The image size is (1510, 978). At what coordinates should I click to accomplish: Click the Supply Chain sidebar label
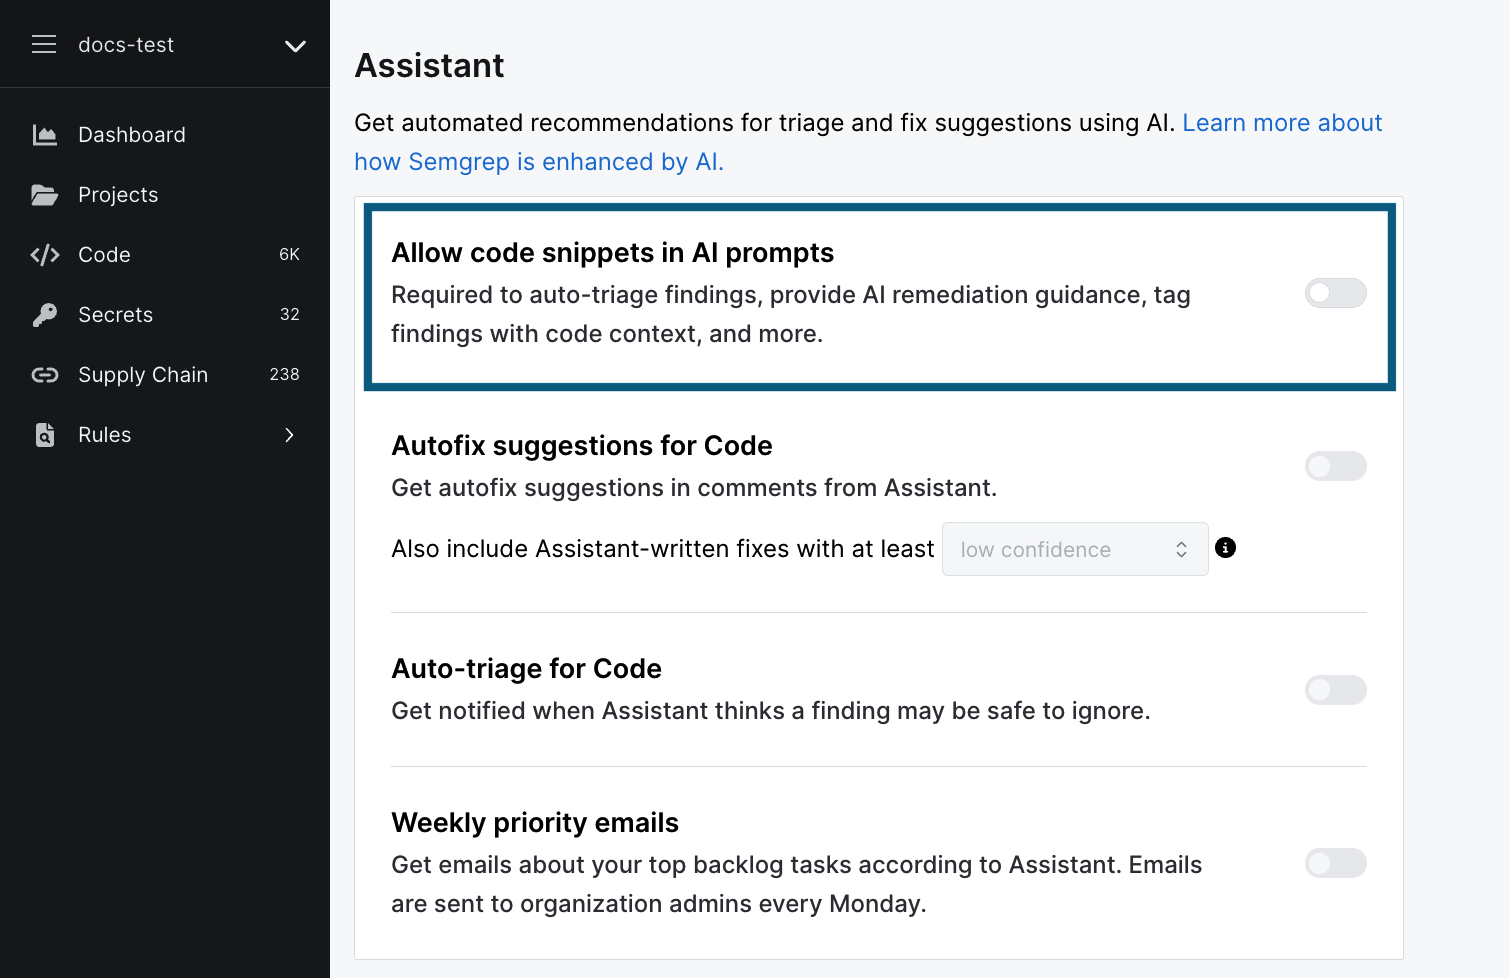pos(143,374)
